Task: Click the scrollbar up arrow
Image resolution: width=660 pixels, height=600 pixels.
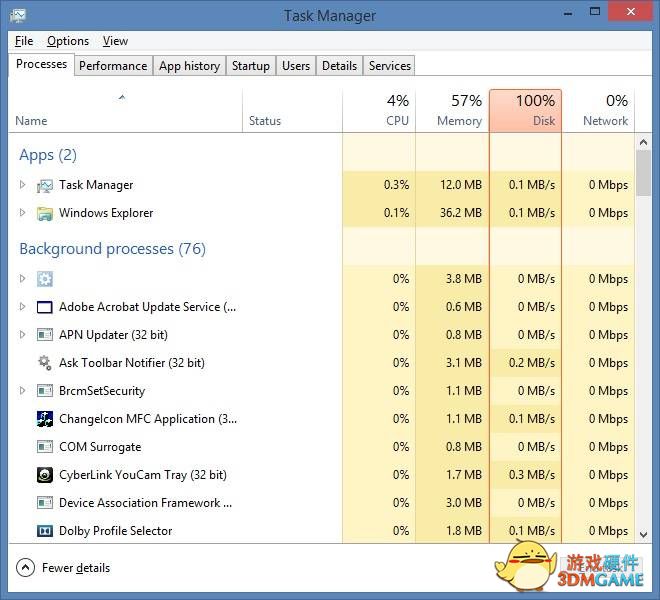Action: [643, 142]
